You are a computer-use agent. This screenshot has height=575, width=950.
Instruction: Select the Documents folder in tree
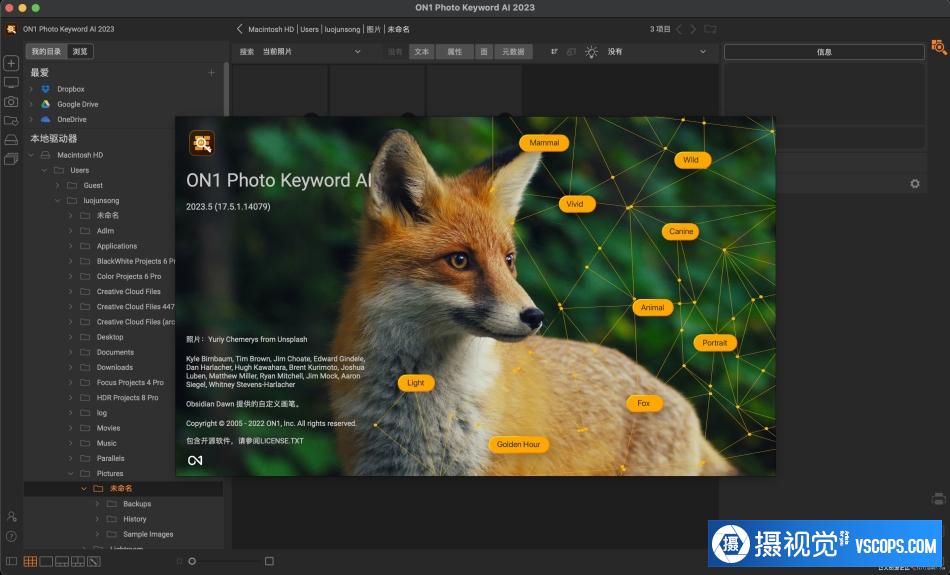(115, 352)
